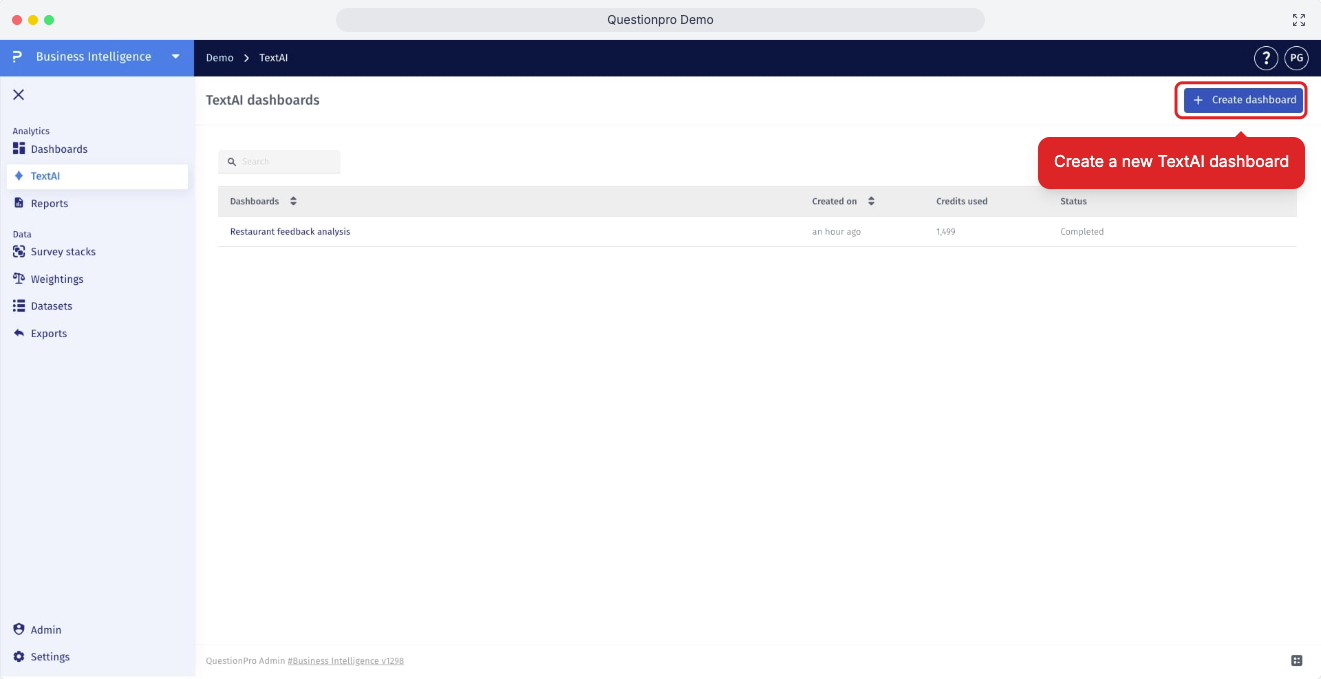Click the TextAI sparkle icon in the sidebar

(19, 176)
